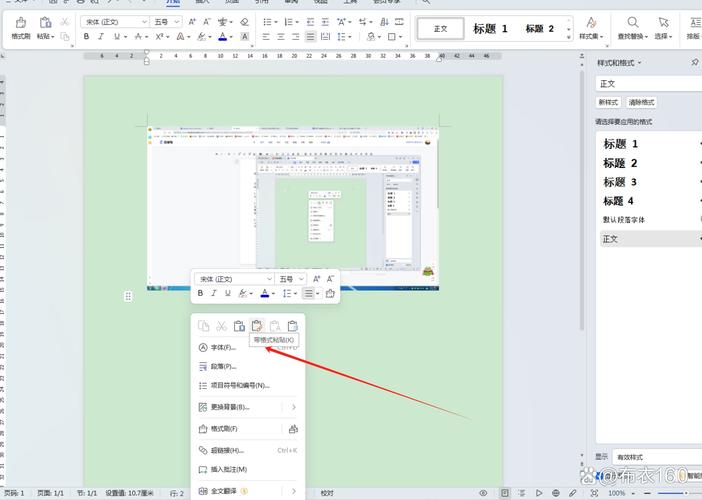The image size is (702, 500).
Task: Click Italic in the floating mini toolbar
Action: [214, 294]
